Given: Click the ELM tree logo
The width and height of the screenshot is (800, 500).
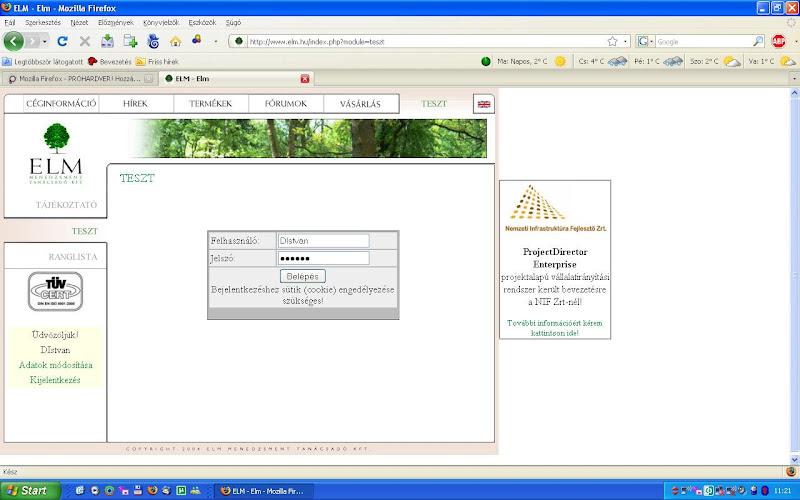Looking at the screenshot, I should [x=56, y=154].
